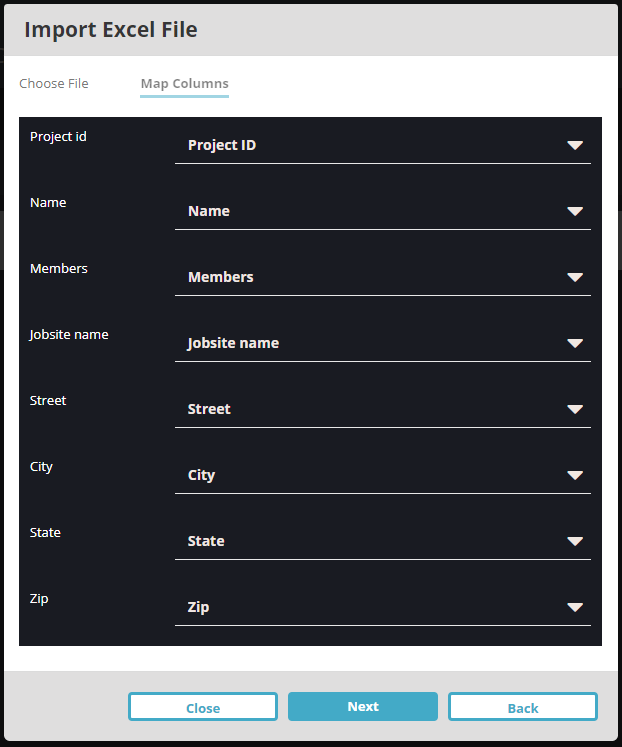Click the Street dropdown arrow
622x747 pixels.
pos(575,409)
